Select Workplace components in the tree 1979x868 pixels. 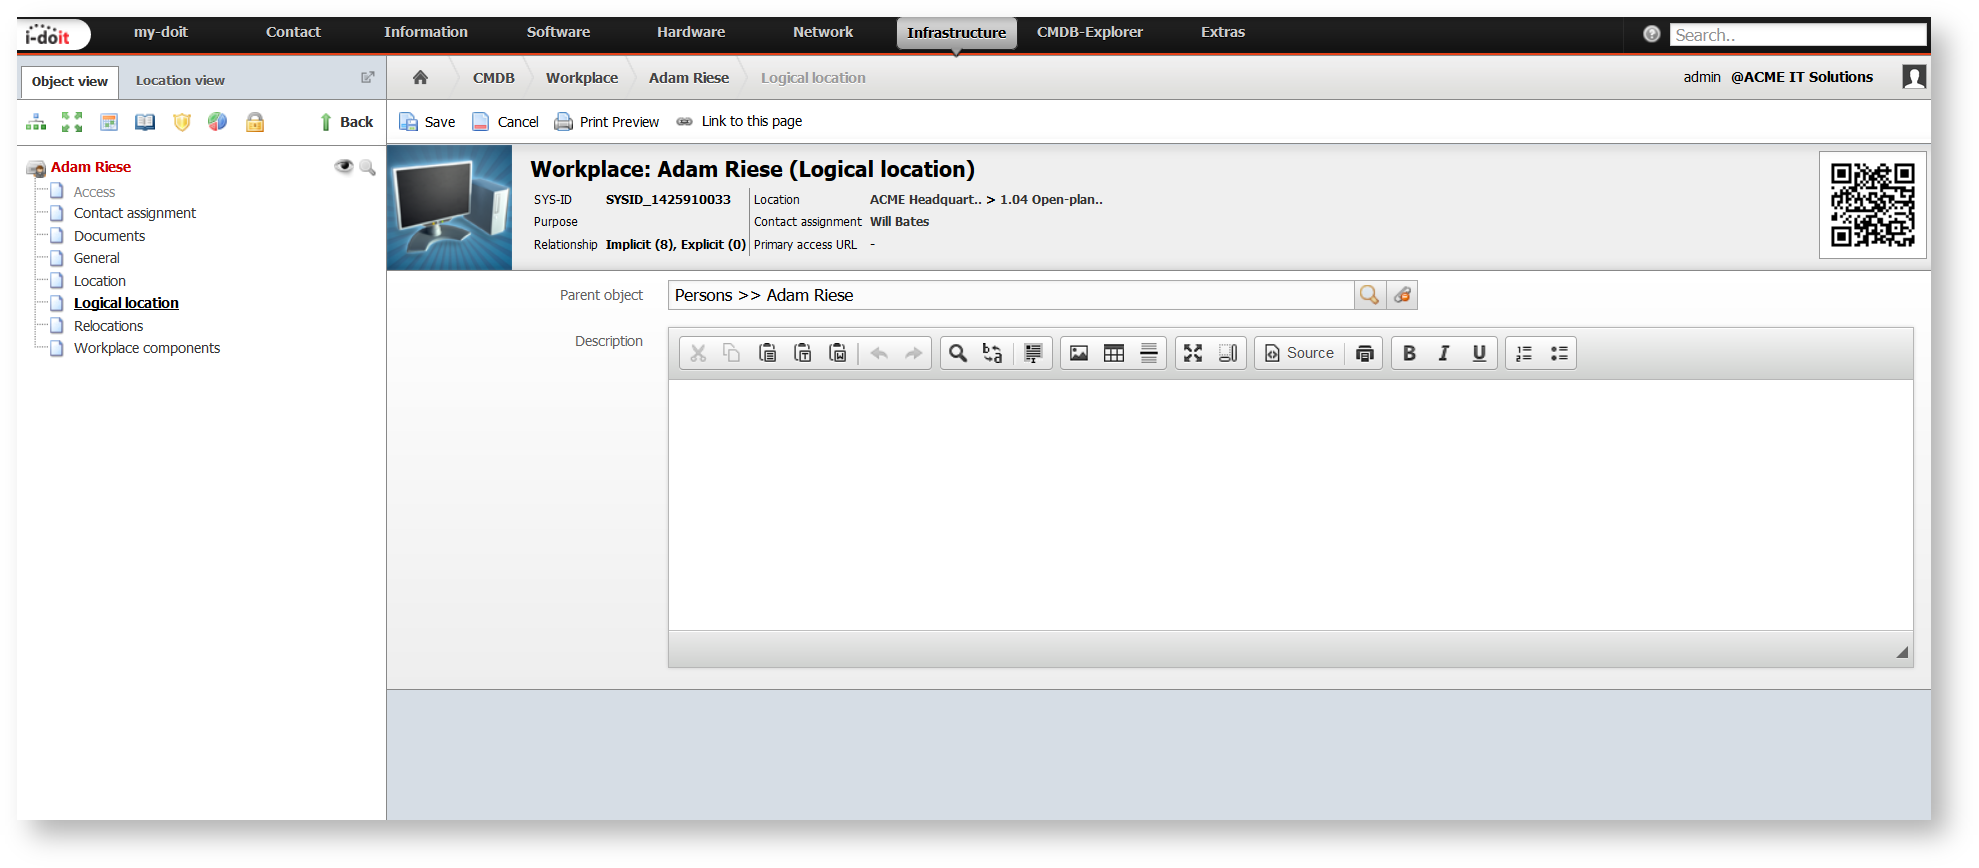click(147, 348)
